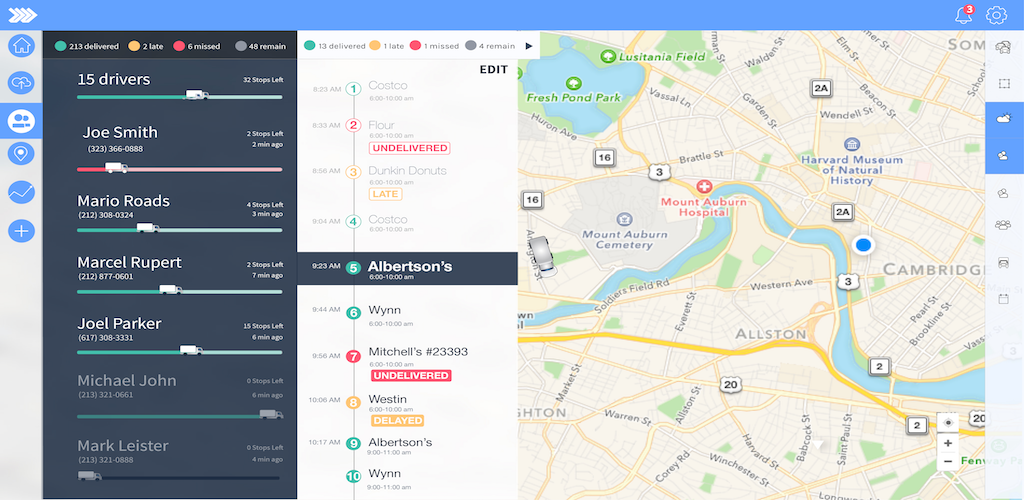Click the vehicles traffic icon on right bar

click(x=1002, y=47)
